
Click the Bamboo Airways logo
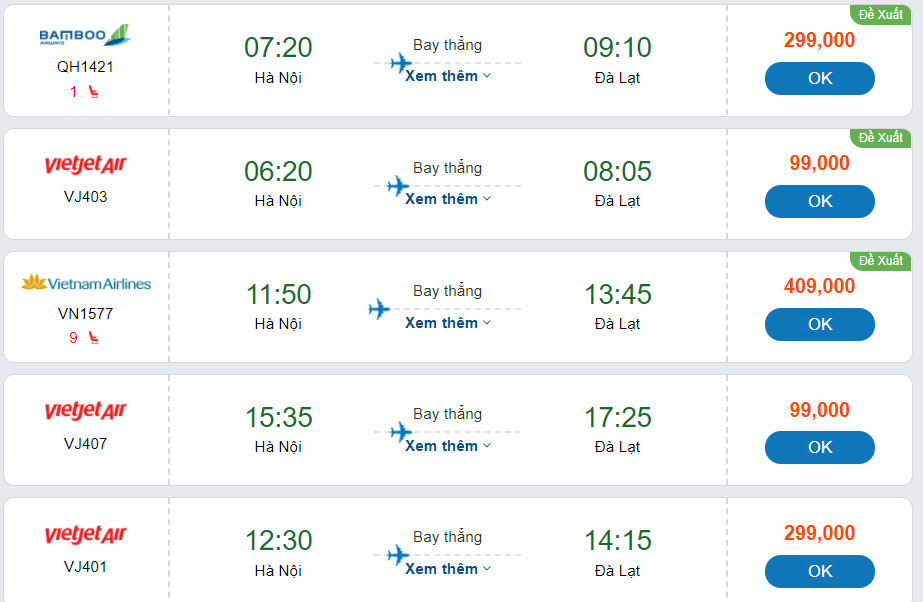85,36
